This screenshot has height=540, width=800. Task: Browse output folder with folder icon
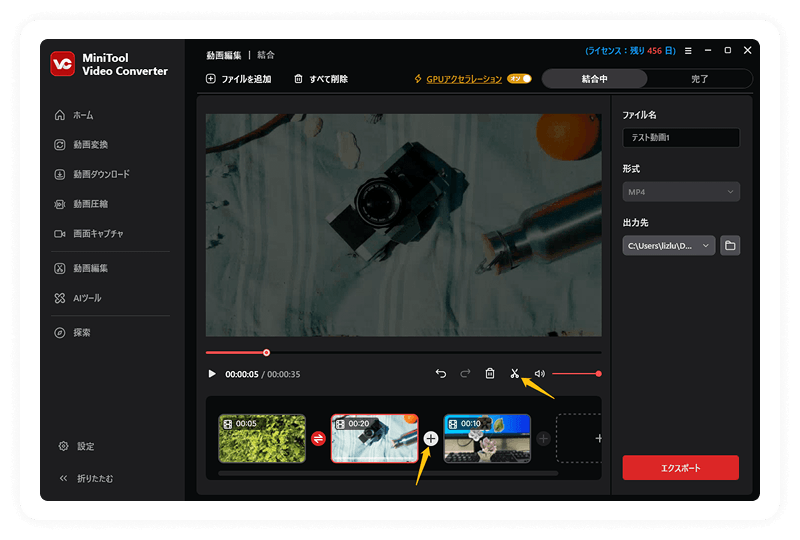(730, 246)
